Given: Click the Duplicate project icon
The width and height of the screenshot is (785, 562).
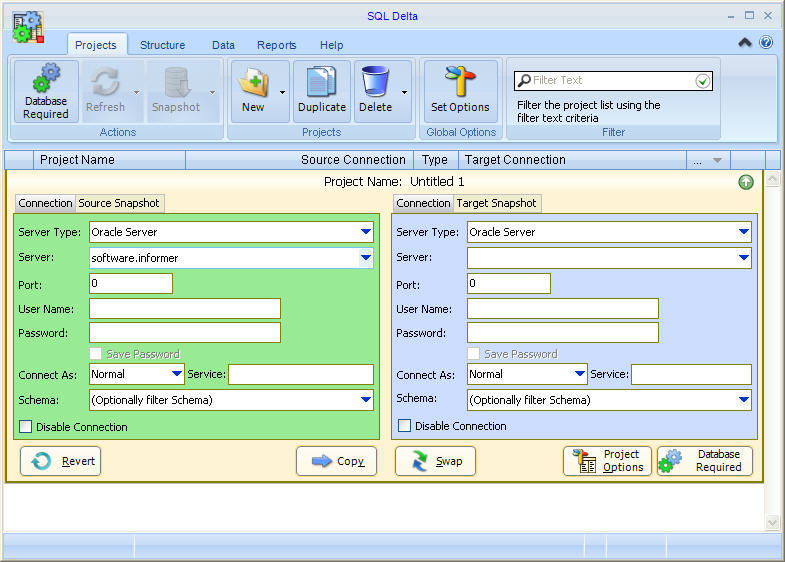Looking at the screenshot, I should pyautogui.click(x=321, y=92).
